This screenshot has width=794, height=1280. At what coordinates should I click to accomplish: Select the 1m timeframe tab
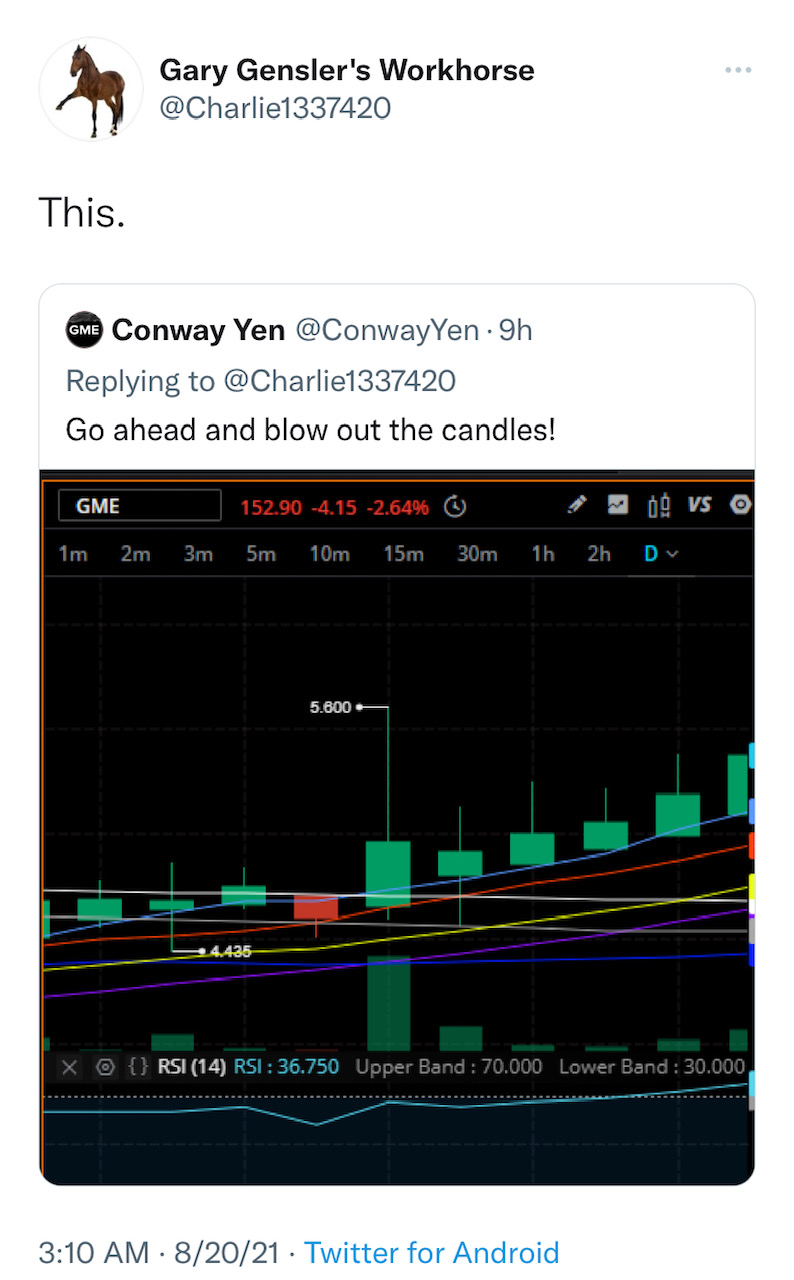(x=73, y=553)
